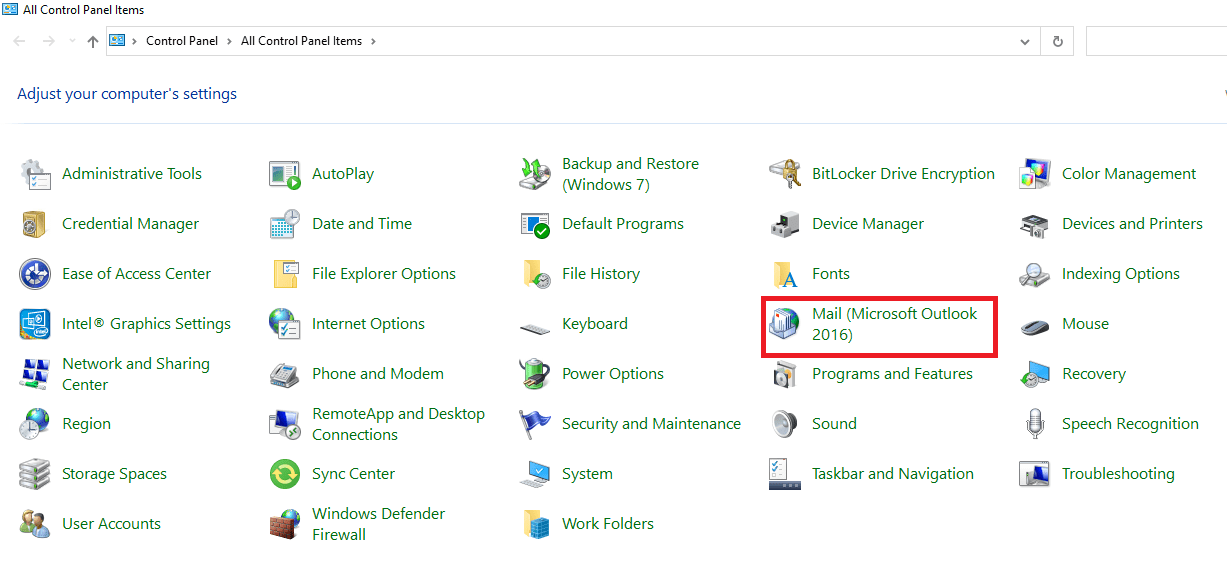Click the Ease of Access Center icon
This screenshot has width=1227, height=571.
(35, 274)
